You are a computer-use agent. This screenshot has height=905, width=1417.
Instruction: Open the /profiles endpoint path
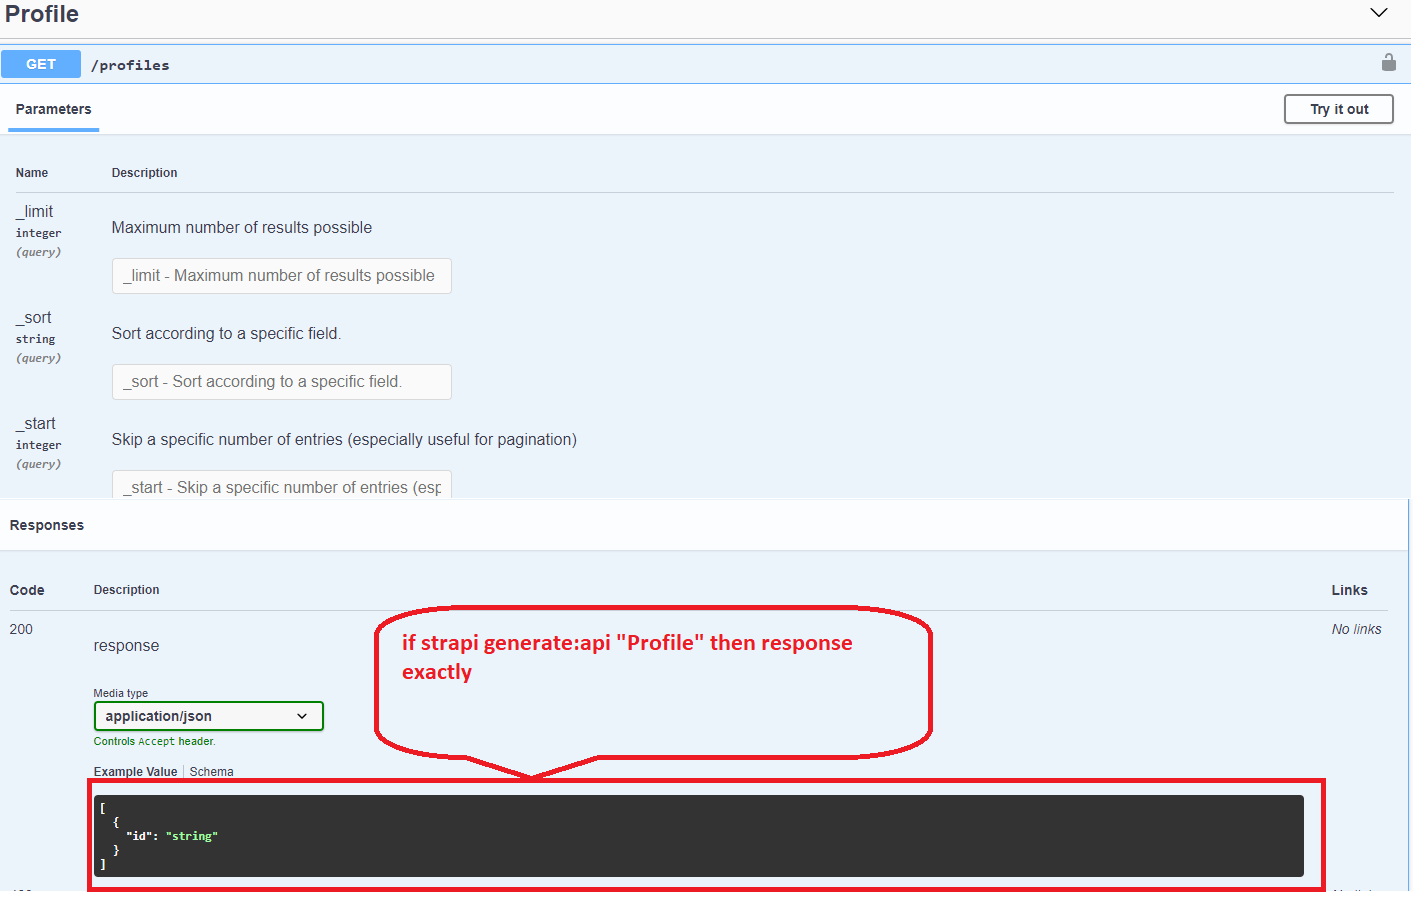click(130, 65)
